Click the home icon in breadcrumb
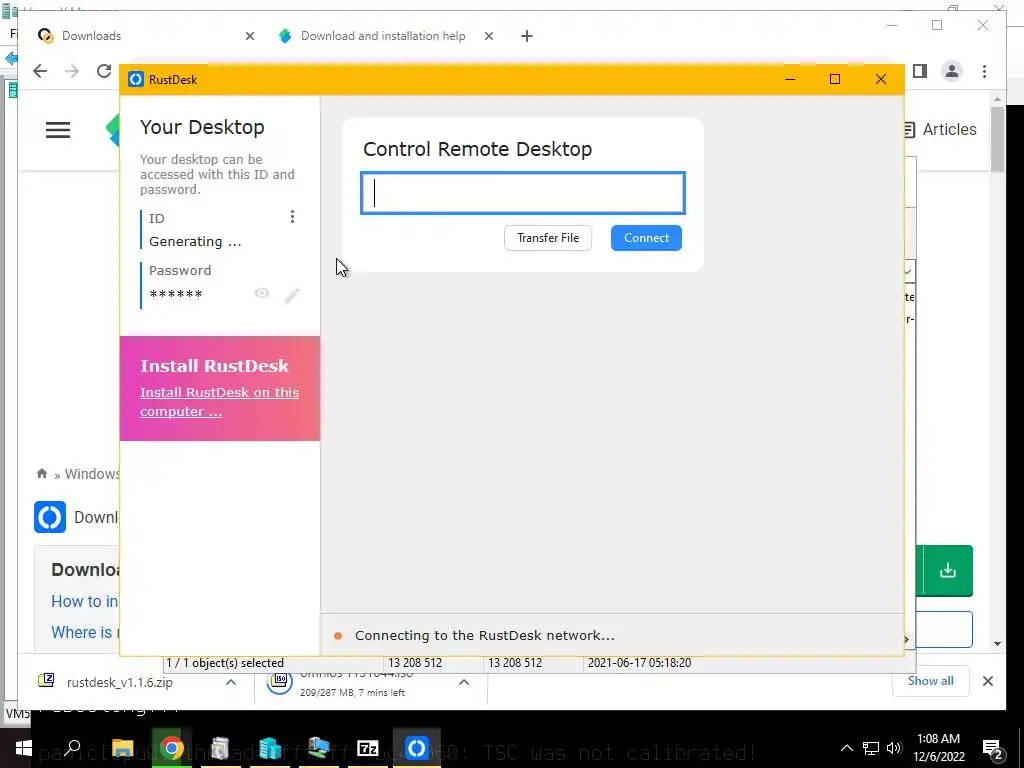This screenshot has width=1024, height=768. tap(42, 473)
